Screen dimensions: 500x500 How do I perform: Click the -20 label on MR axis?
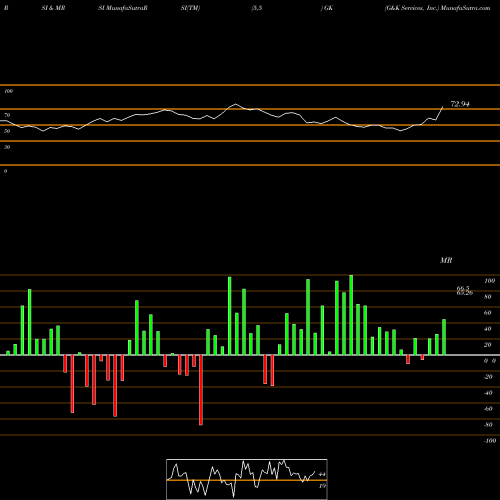coord(488,377)
